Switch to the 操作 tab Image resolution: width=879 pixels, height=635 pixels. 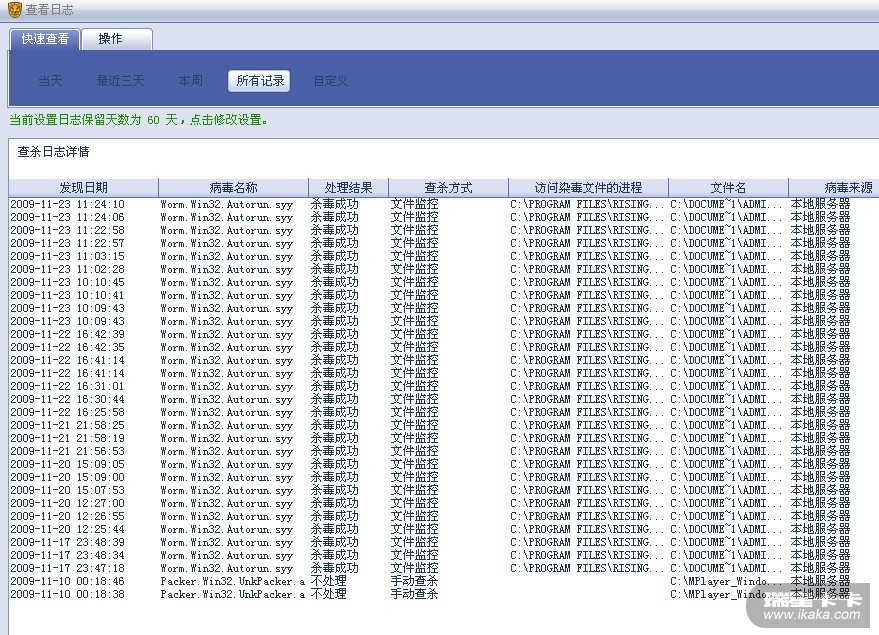(x=110, y=39)
